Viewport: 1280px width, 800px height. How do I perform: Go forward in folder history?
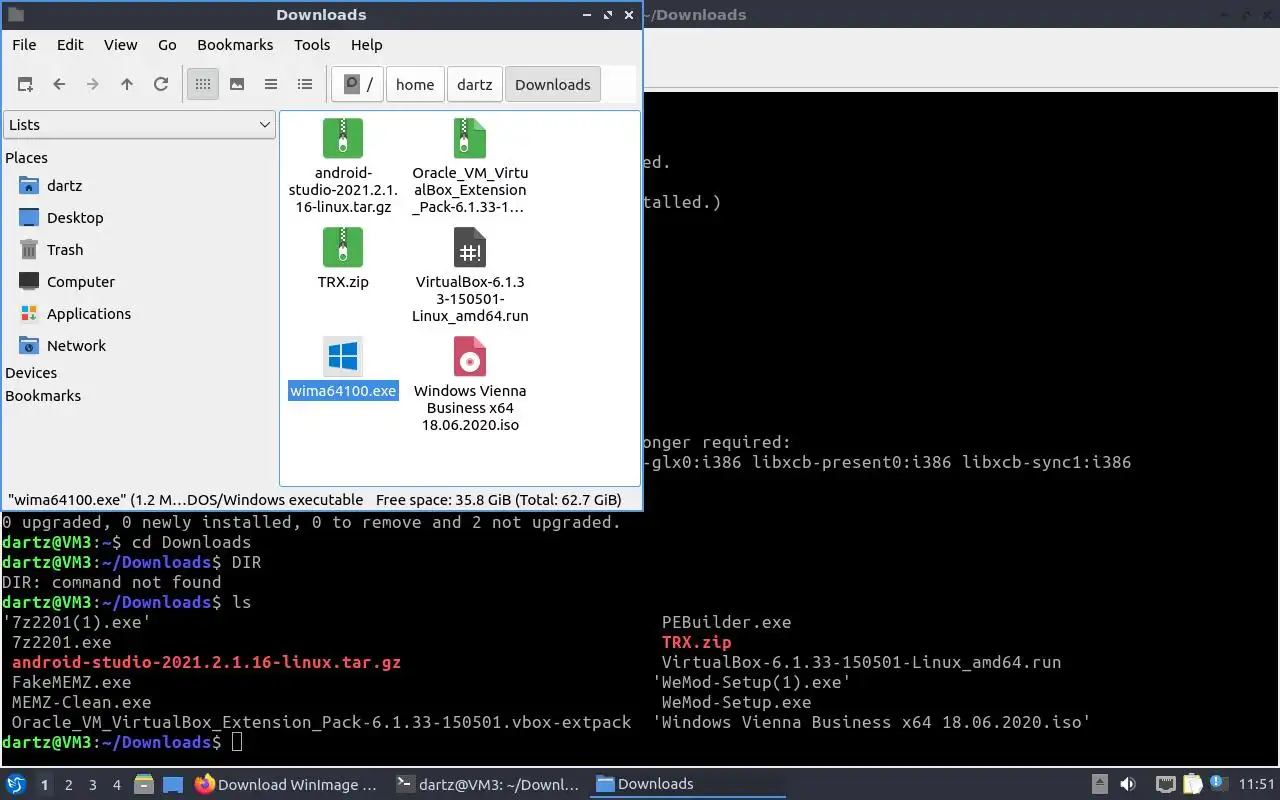pos(93,84)
